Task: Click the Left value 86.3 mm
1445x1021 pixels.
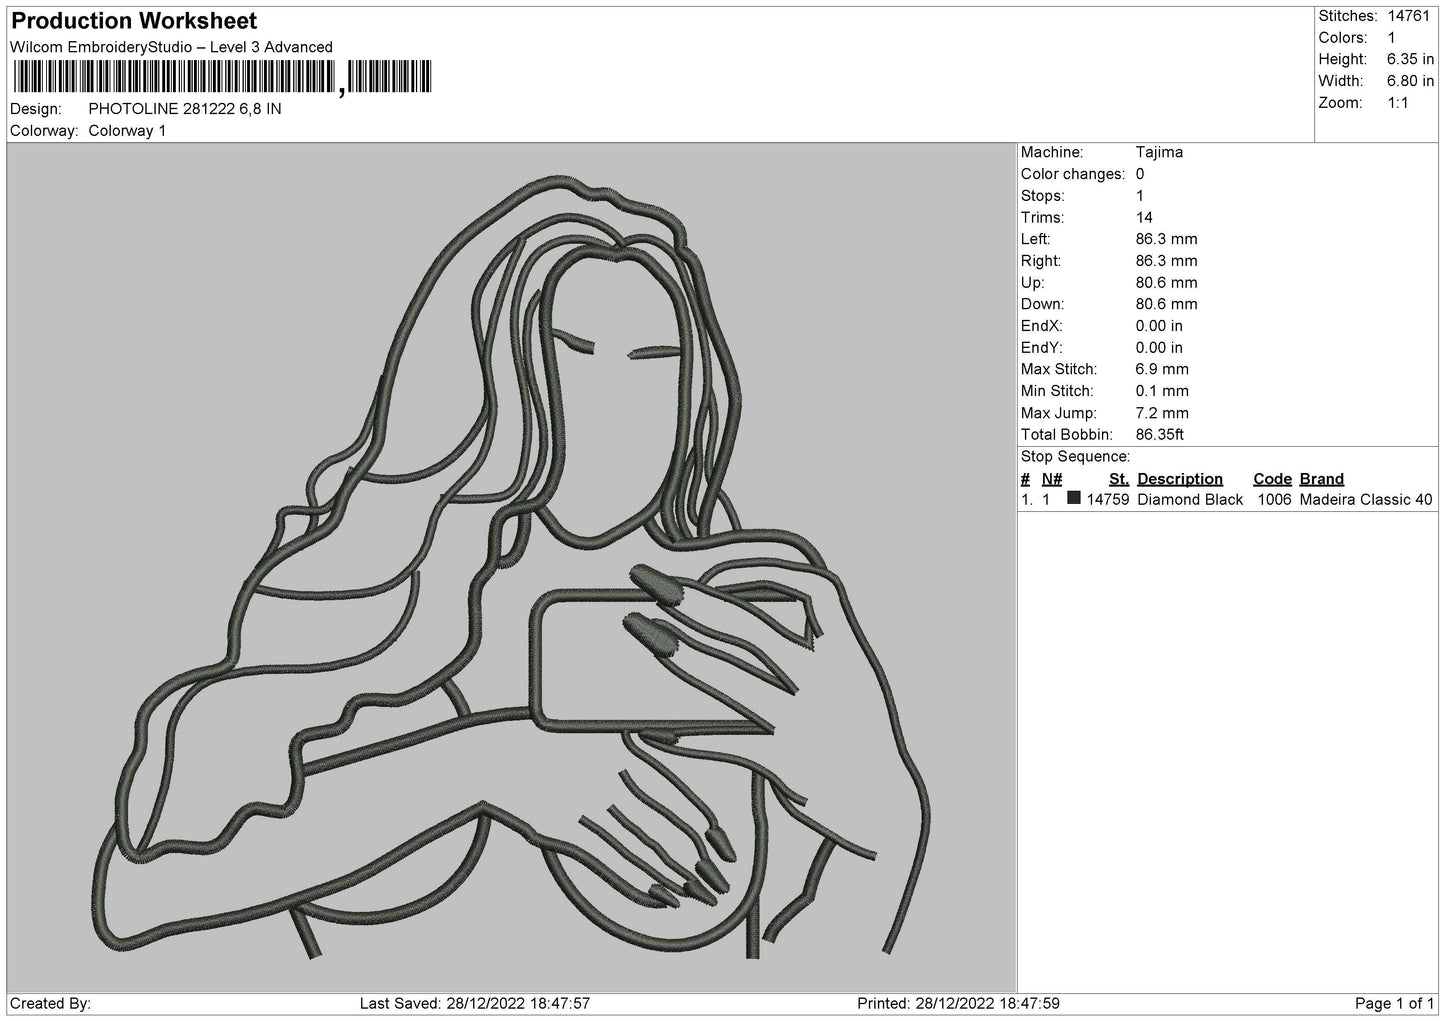Action: pyautogui.click(x=1166, y=239)
